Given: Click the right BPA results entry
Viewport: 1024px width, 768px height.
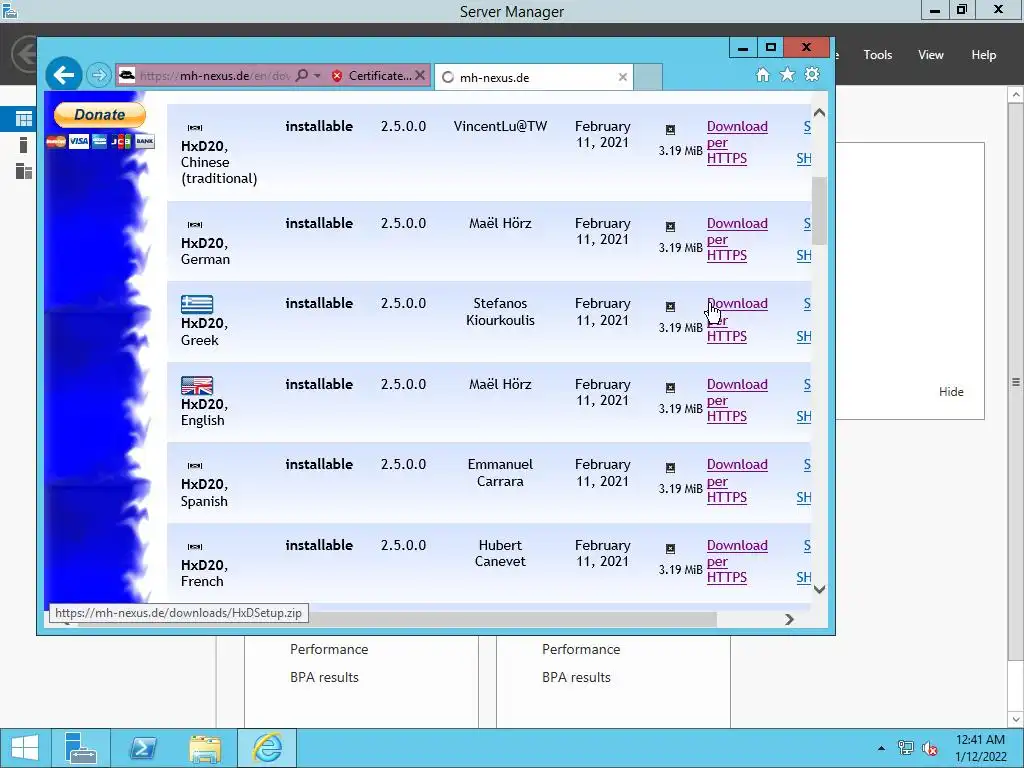Looking at the screenshot, I should click(576, 677).
